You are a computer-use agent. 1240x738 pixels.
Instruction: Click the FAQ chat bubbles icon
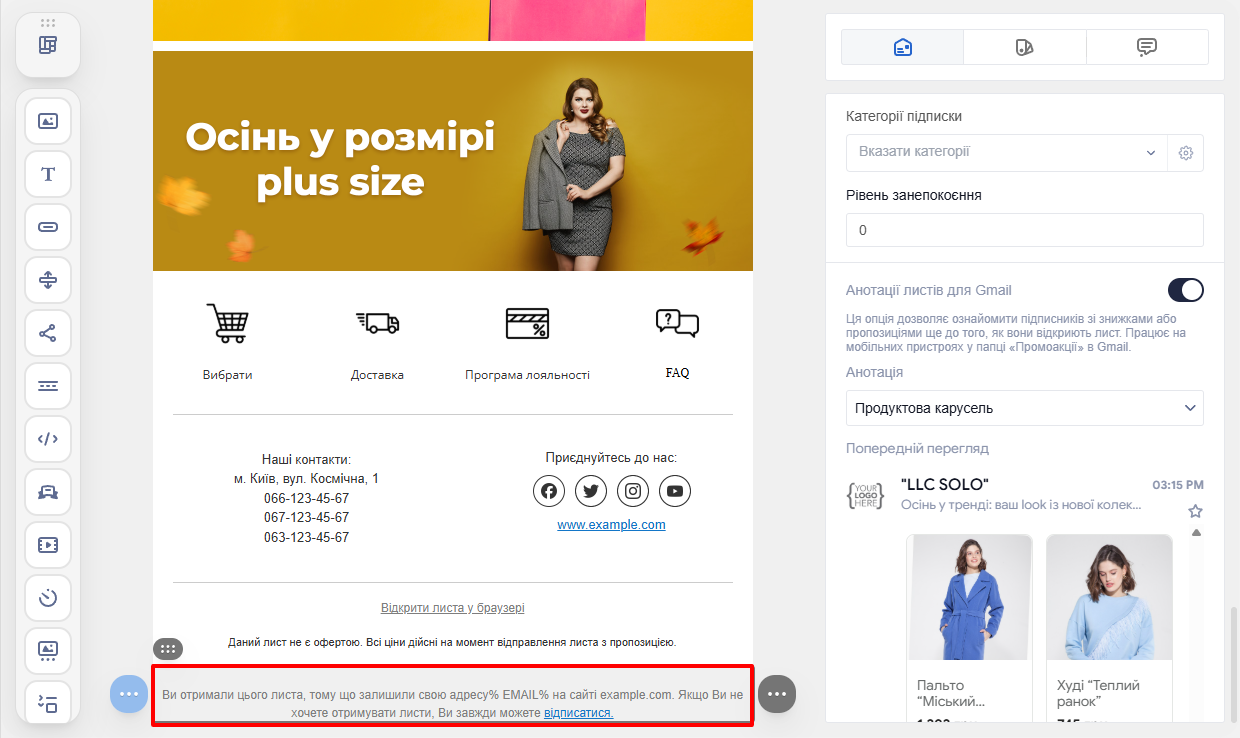pos(677,322)
